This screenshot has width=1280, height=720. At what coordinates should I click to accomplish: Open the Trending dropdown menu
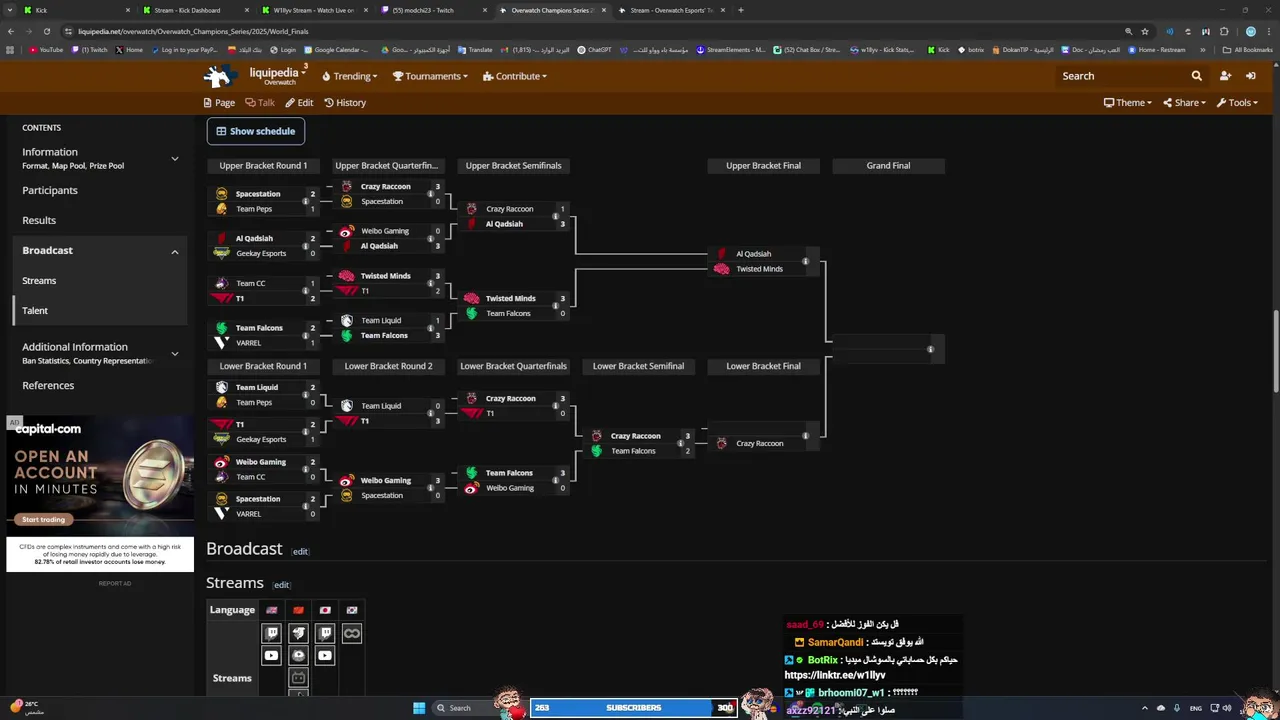349,76
